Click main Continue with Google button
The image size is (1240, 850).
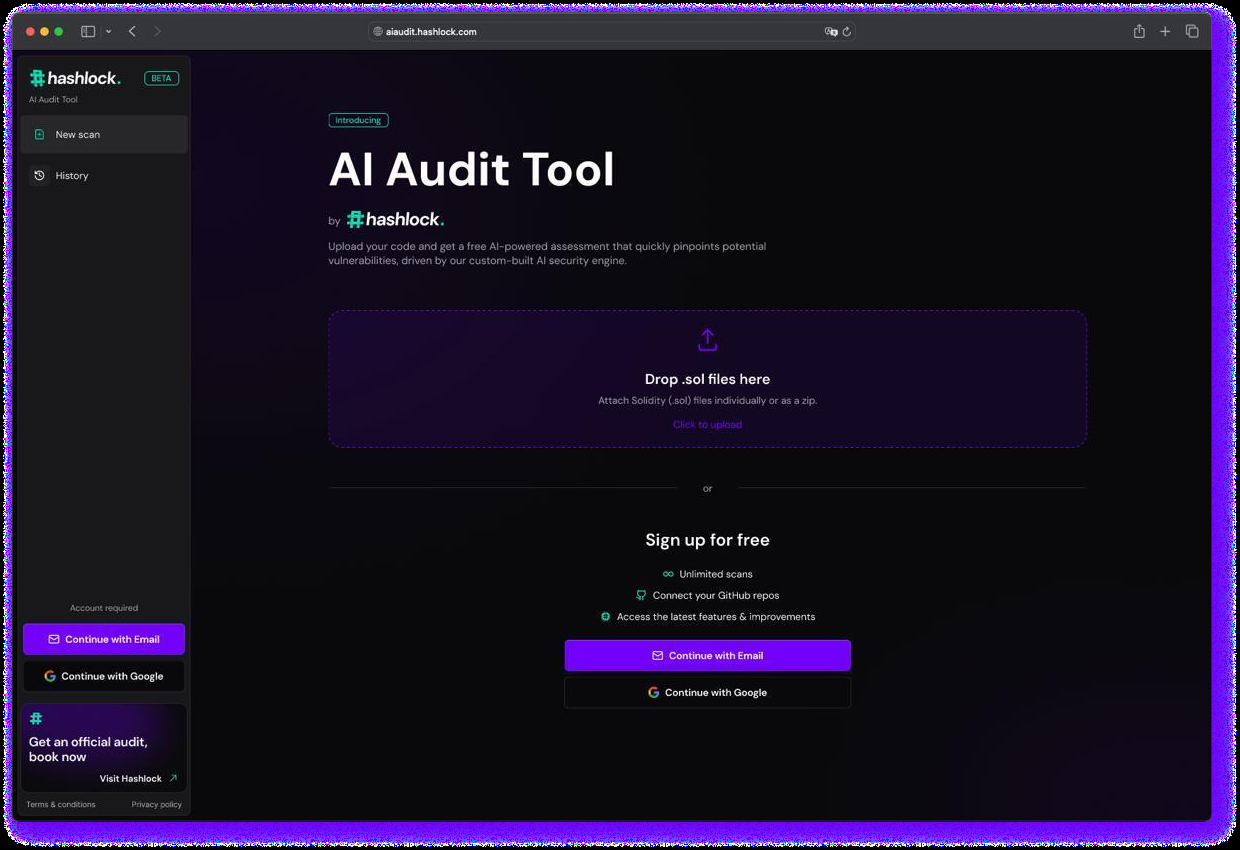[707, 692]
